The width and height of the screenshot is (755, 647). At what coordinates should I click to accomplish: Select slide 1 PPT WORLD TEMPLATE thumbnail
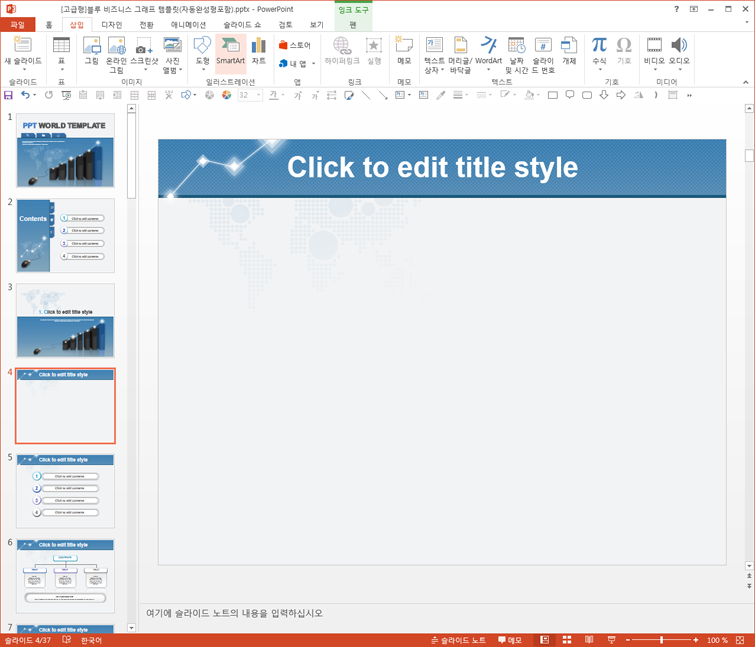65,150
